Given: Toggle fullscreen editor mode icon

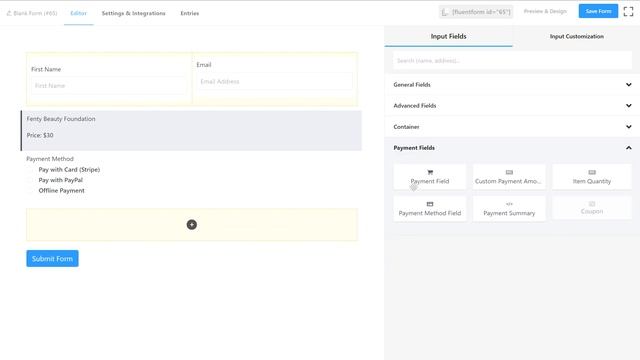Looking at the screenshot, I should coord(628,11).
